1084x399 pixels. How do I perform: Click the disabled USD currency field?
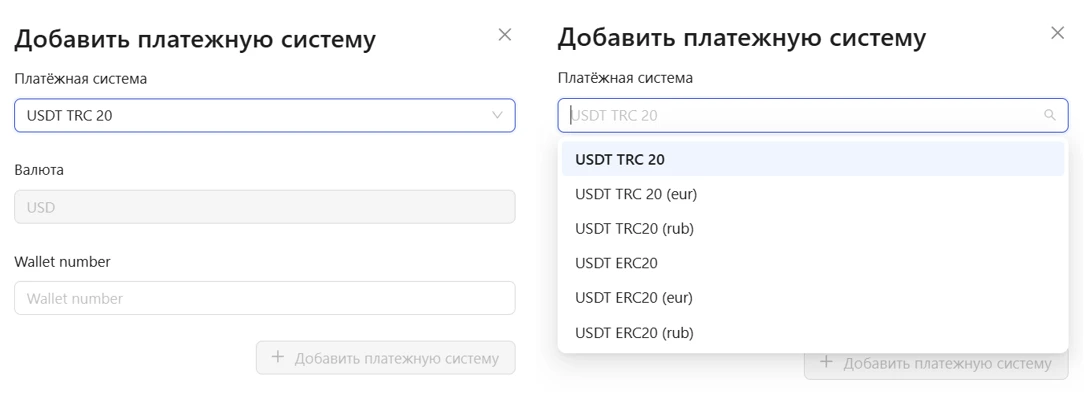[x=265, y=207]
